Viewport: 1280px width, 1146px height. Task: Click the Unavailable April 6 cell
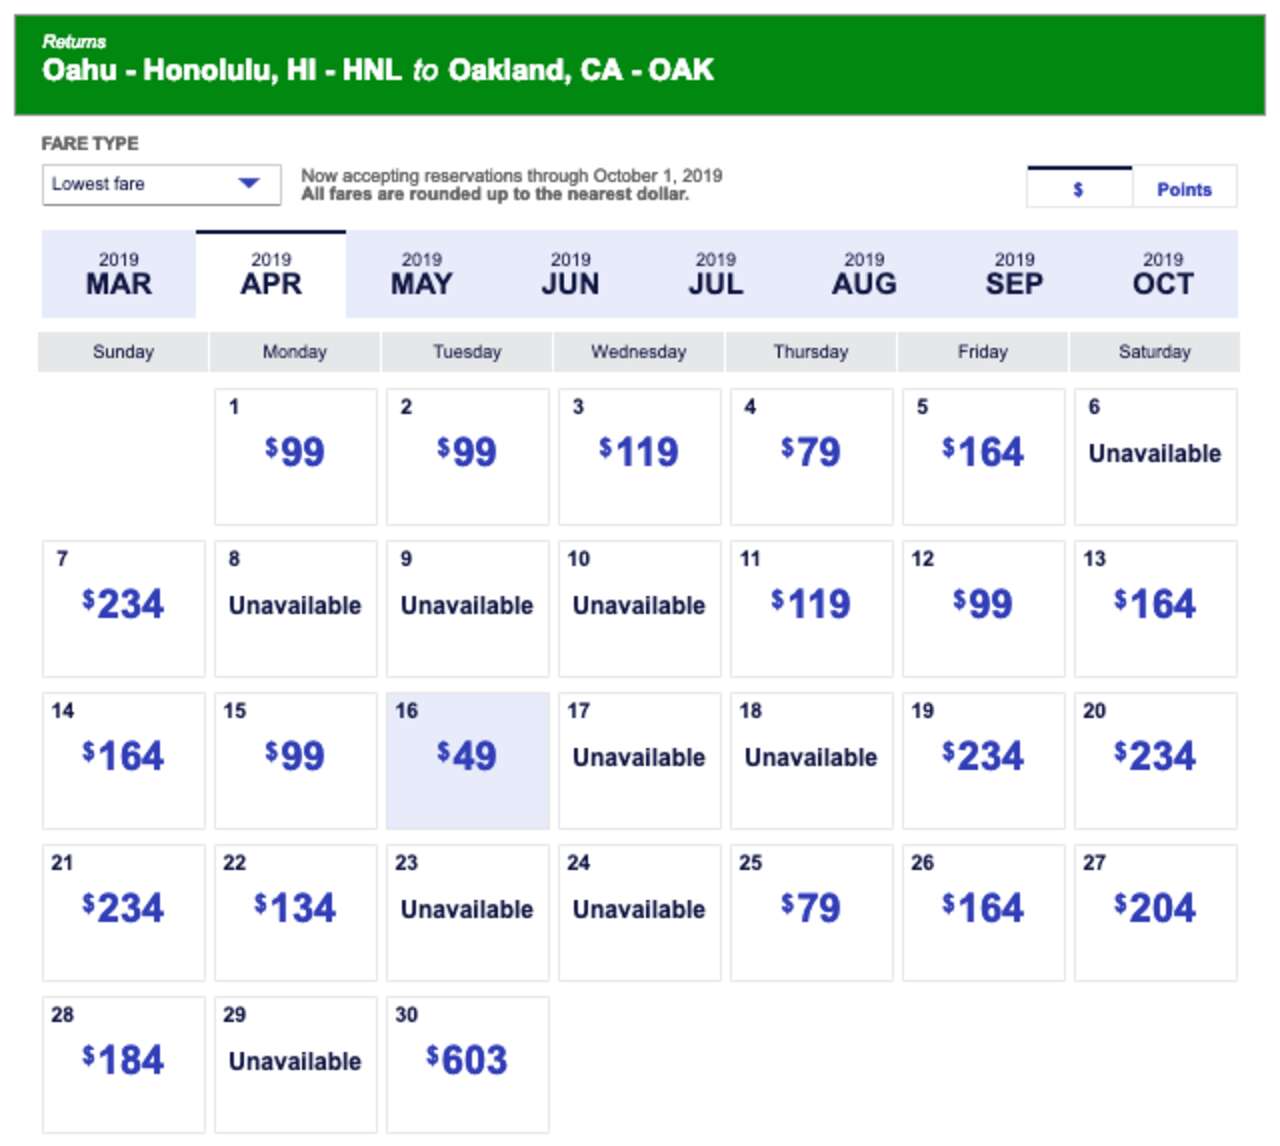pos(1156,457)
